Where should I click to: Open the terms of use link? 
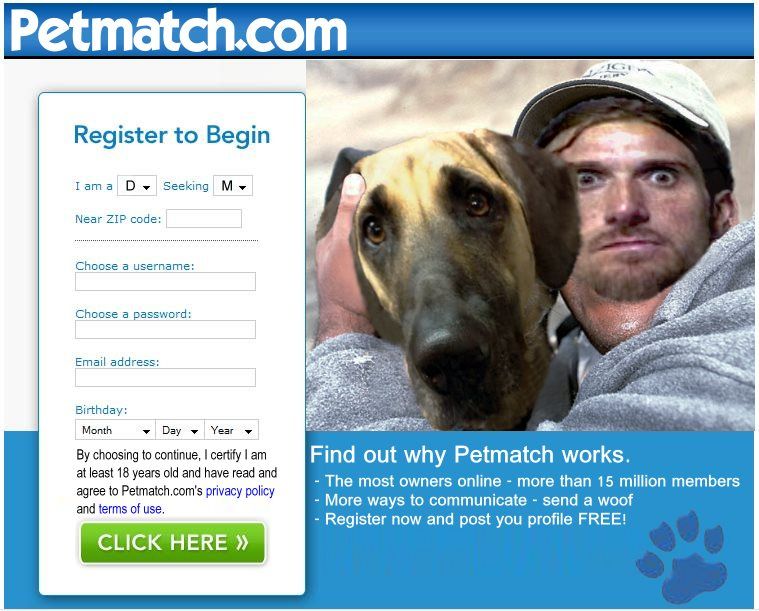click(x=131, y=509)
